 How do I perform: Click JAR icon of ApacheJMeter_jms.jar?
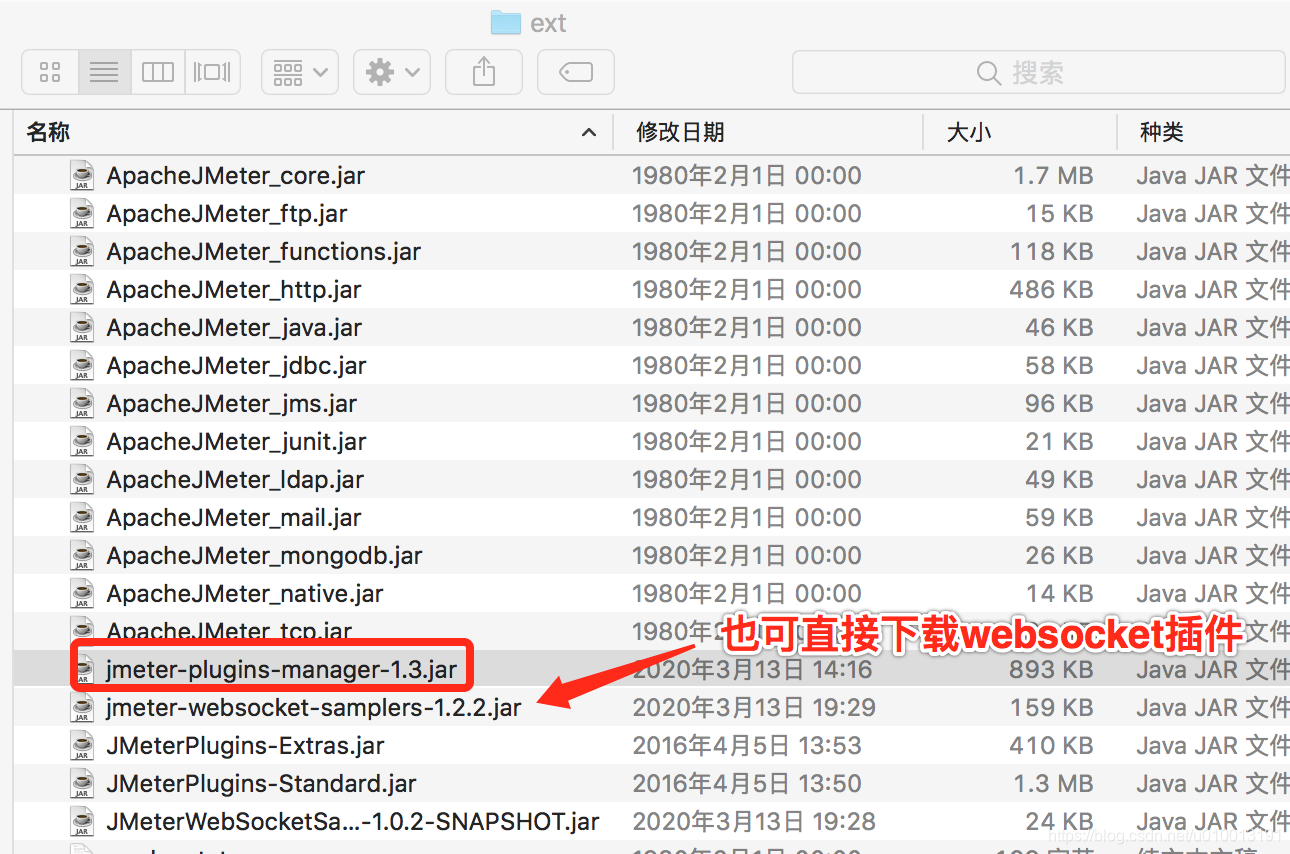point(82,404)
